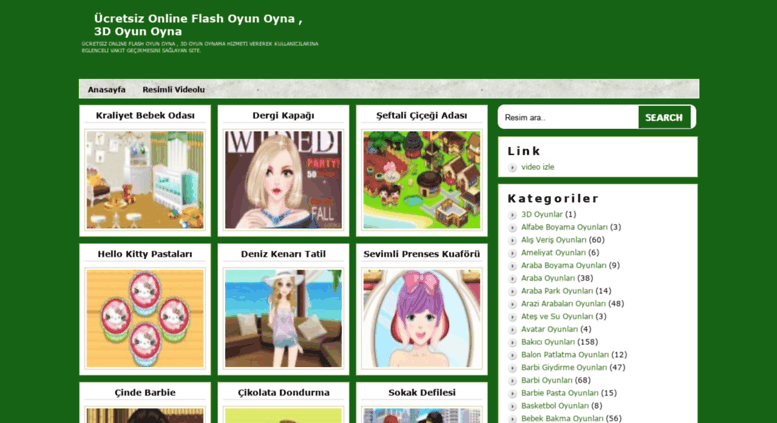Open the Şeftali Çiçeği Adası game thumbnail
777x423 pixels.
click(422, 179)
